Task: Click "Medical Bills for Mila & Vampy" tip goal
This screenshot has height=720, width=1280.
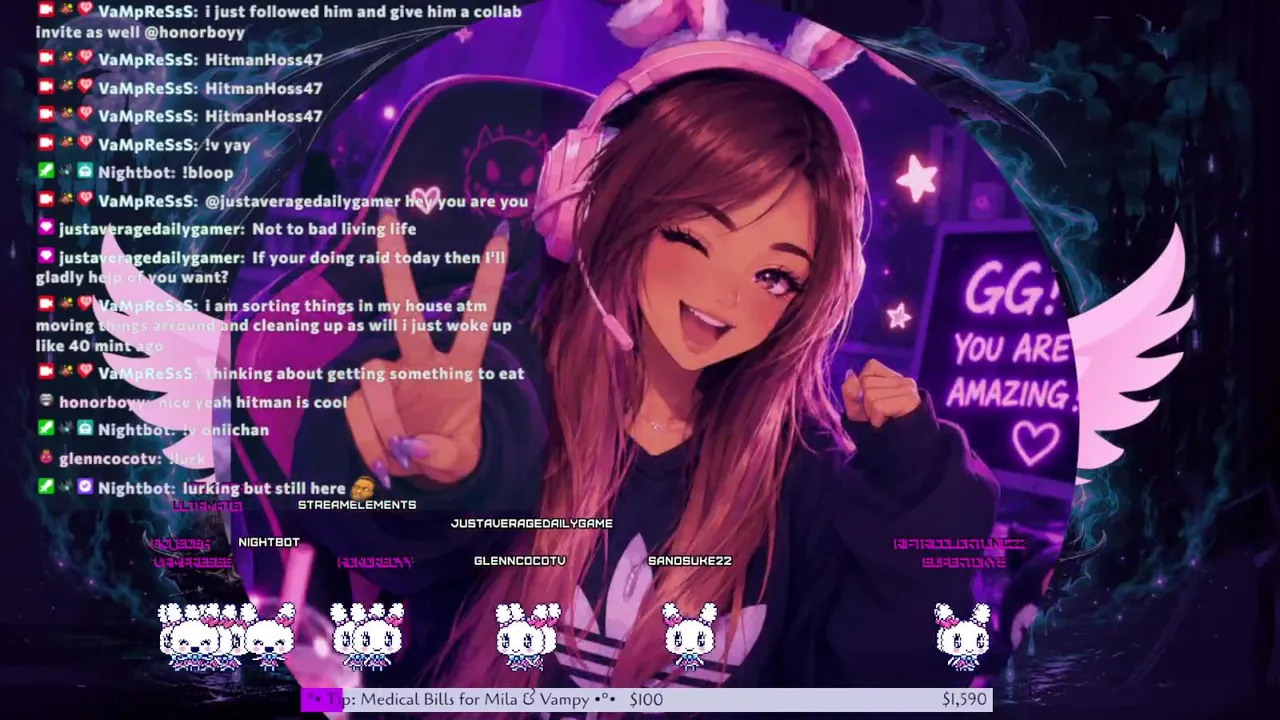Action: coord(475,700)
